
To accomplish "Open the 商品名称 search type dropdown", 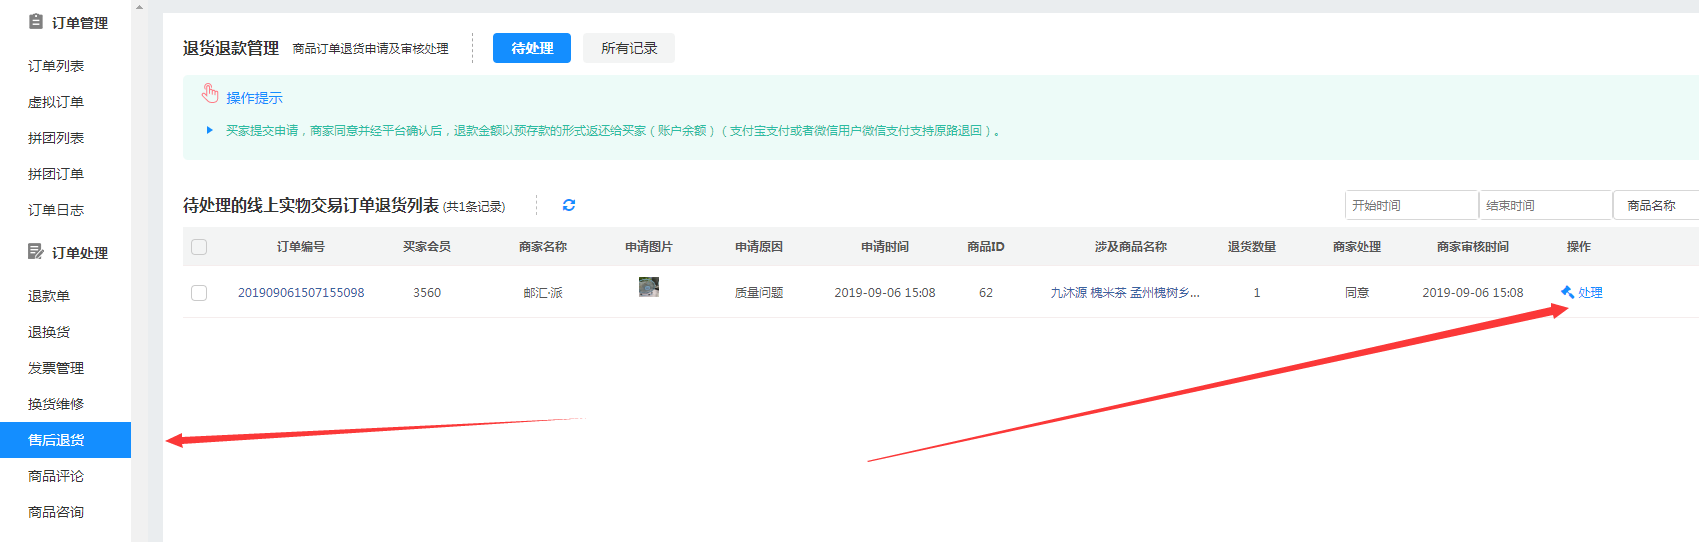I will [x=1654, y=205].
